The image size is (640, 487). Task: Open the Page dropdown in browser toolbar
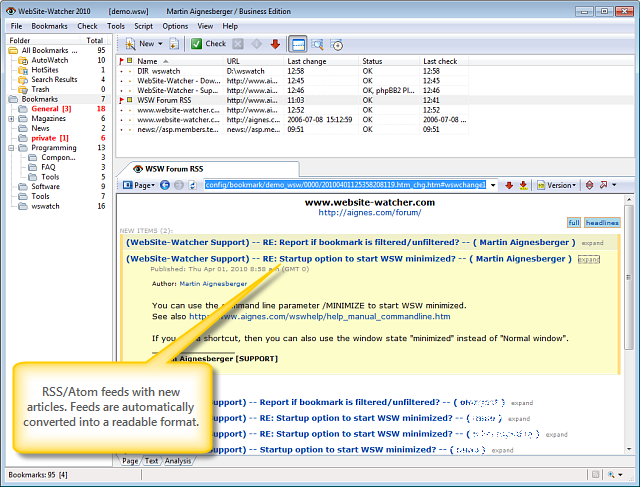click(139, 185)
